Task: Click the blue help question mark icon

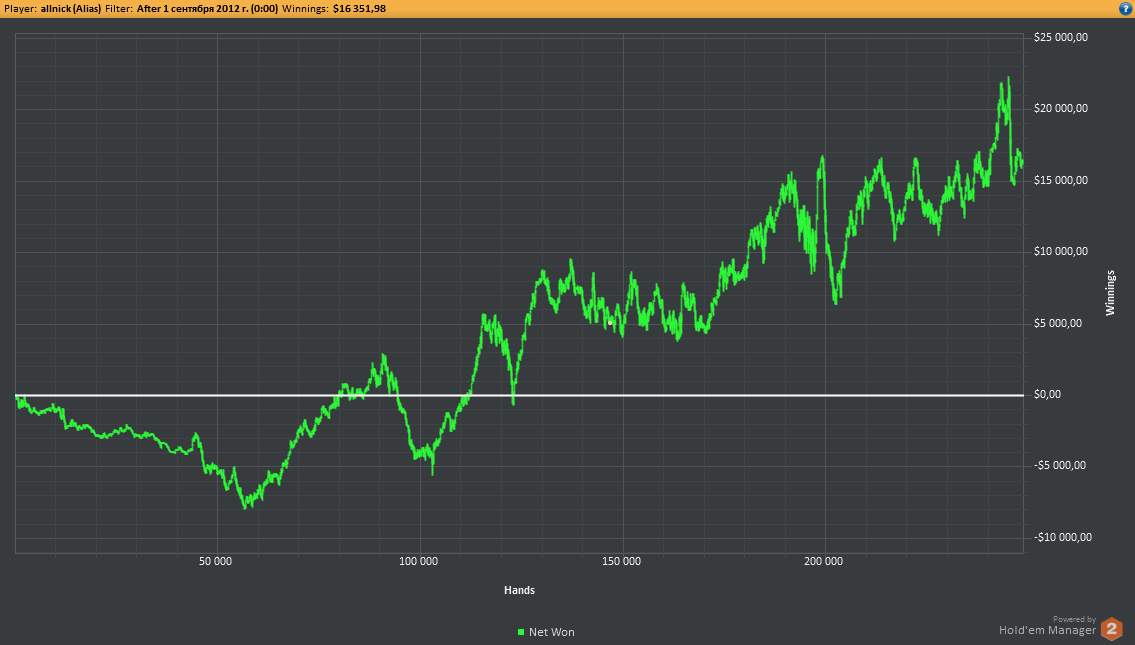Action: point(1125,8)
